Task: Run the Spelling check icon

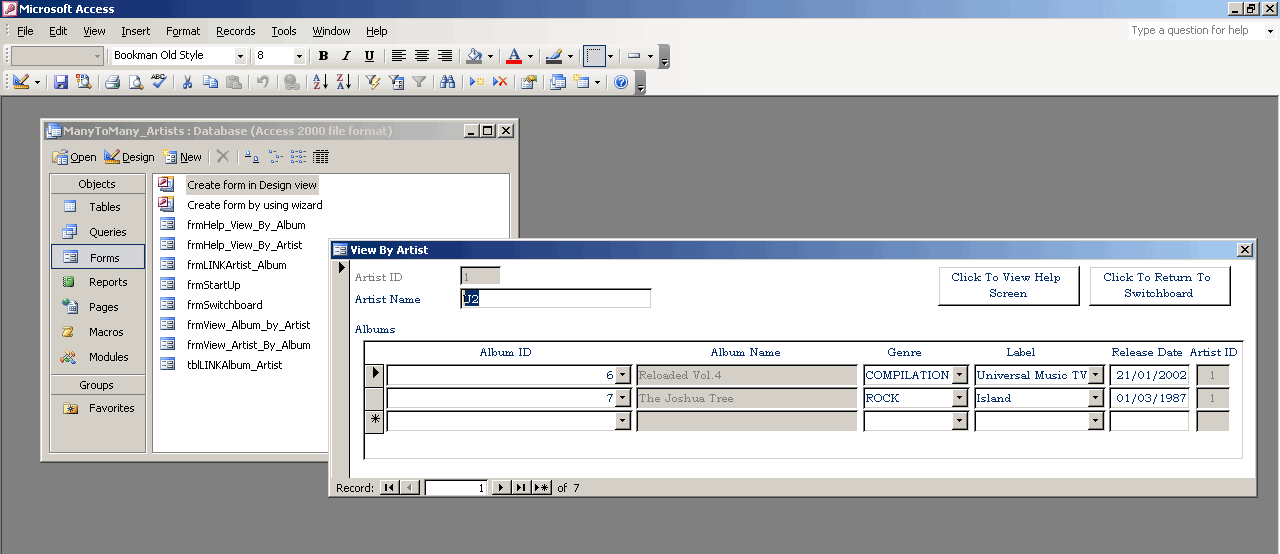Action: coord(158,83)
